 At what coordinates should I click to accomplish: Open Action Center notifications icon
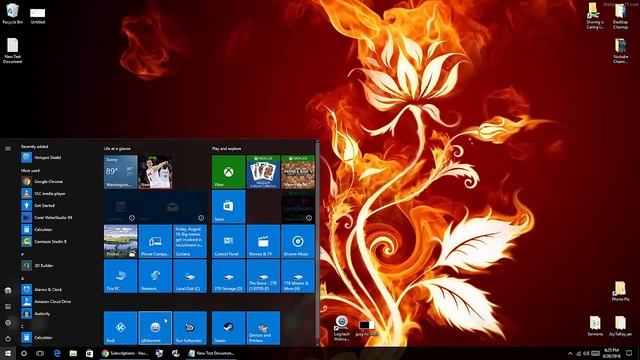tap(629, 353)
